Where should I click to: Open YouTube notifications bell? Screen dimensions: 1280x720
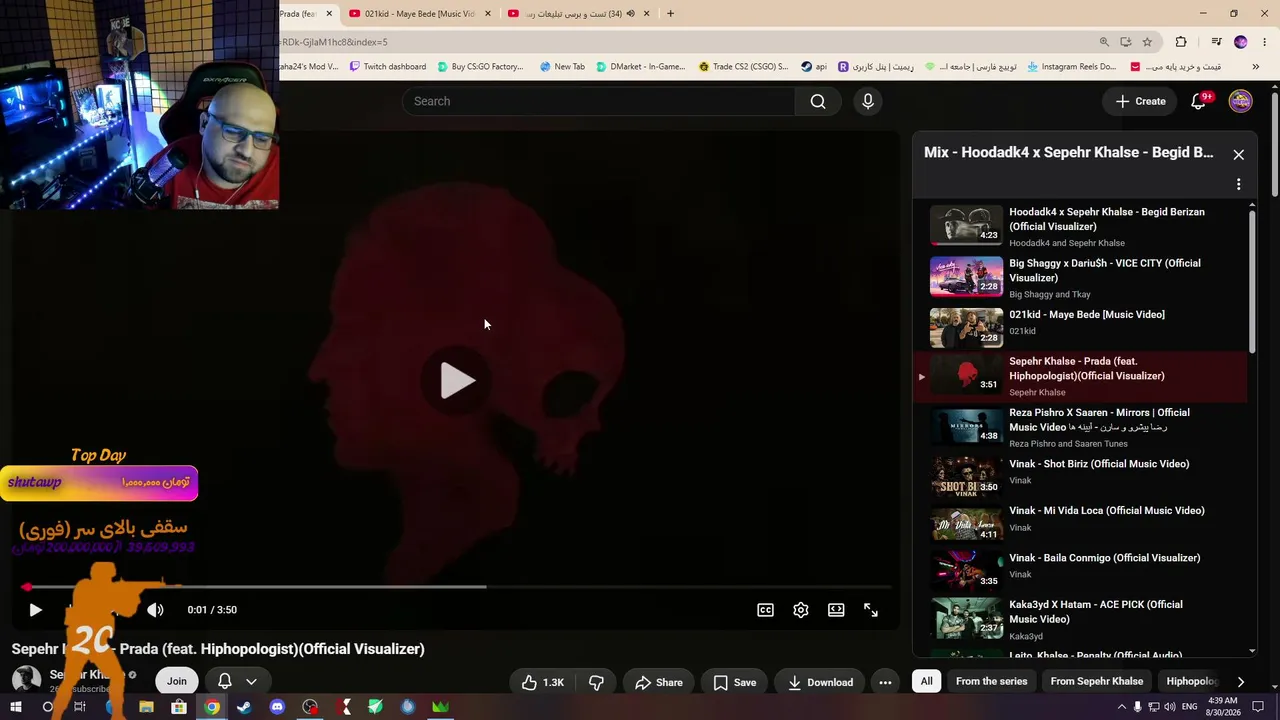pyautogui.click(x=1199, y=101)
